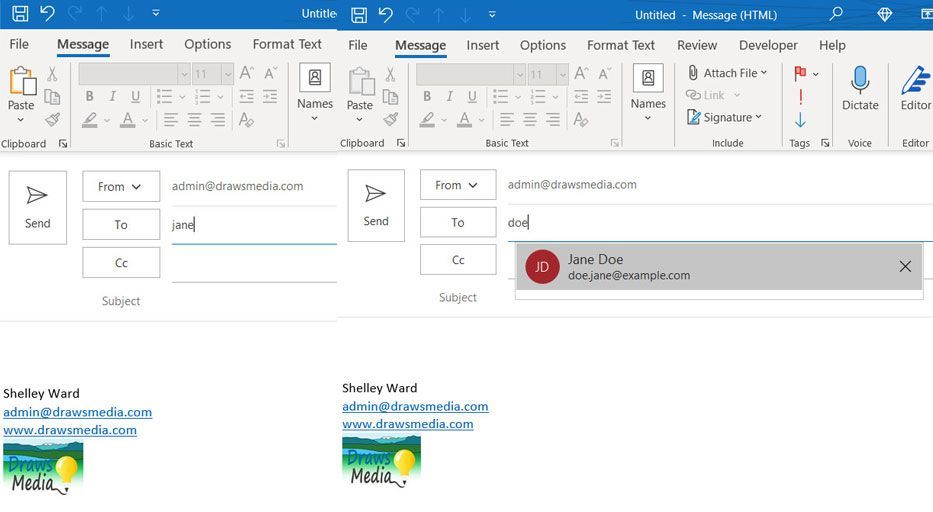Expand Clipboard dialog launcher in left window
Image resolution: width=933 pixels, height=512 pixels.
[x=63, y=143]
